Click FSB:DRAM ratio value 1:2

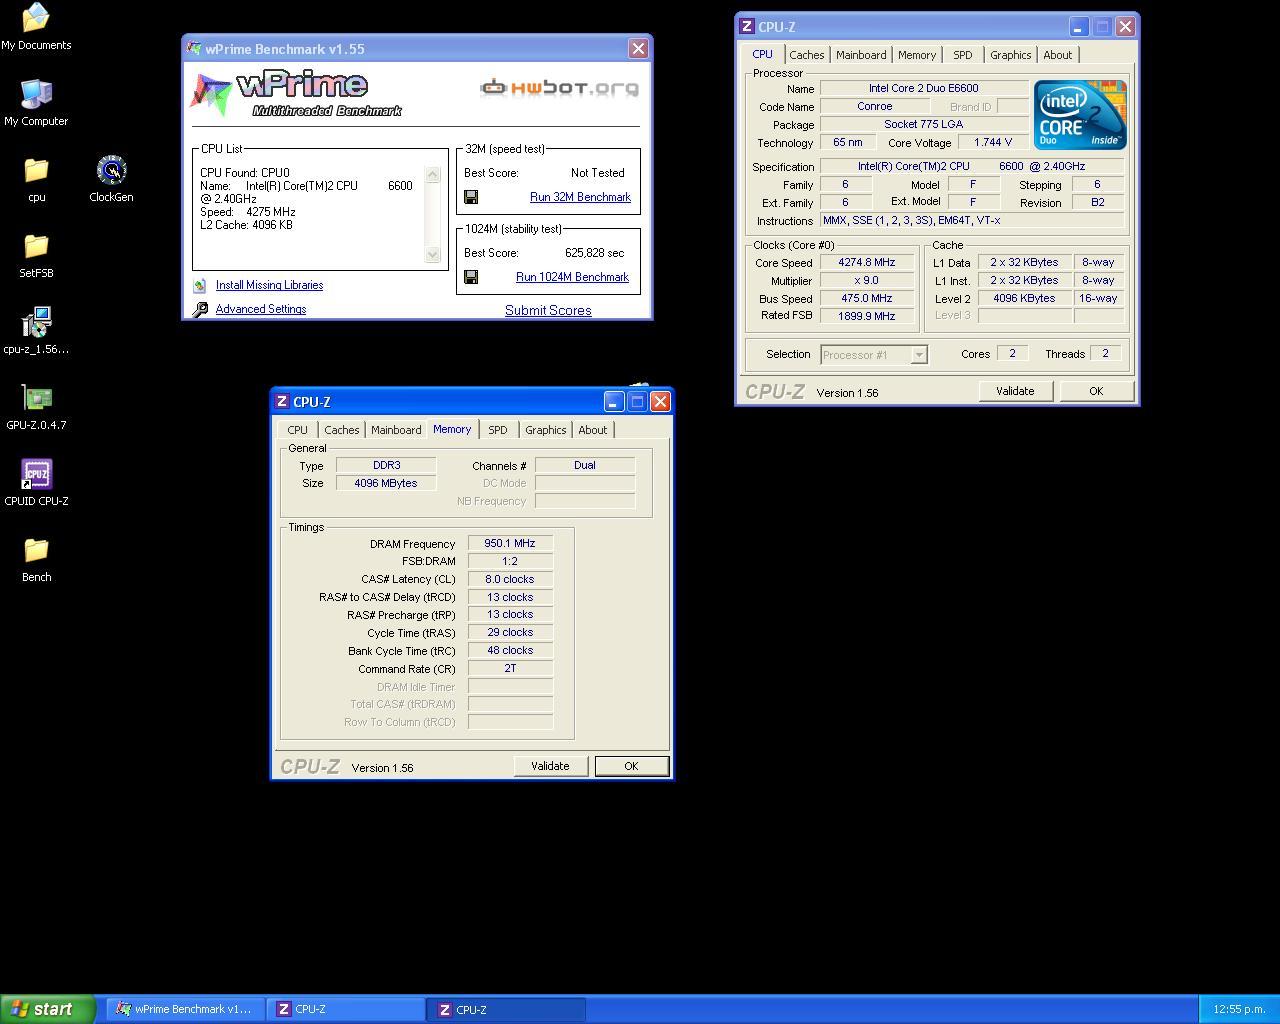click(x=510, y=561)
